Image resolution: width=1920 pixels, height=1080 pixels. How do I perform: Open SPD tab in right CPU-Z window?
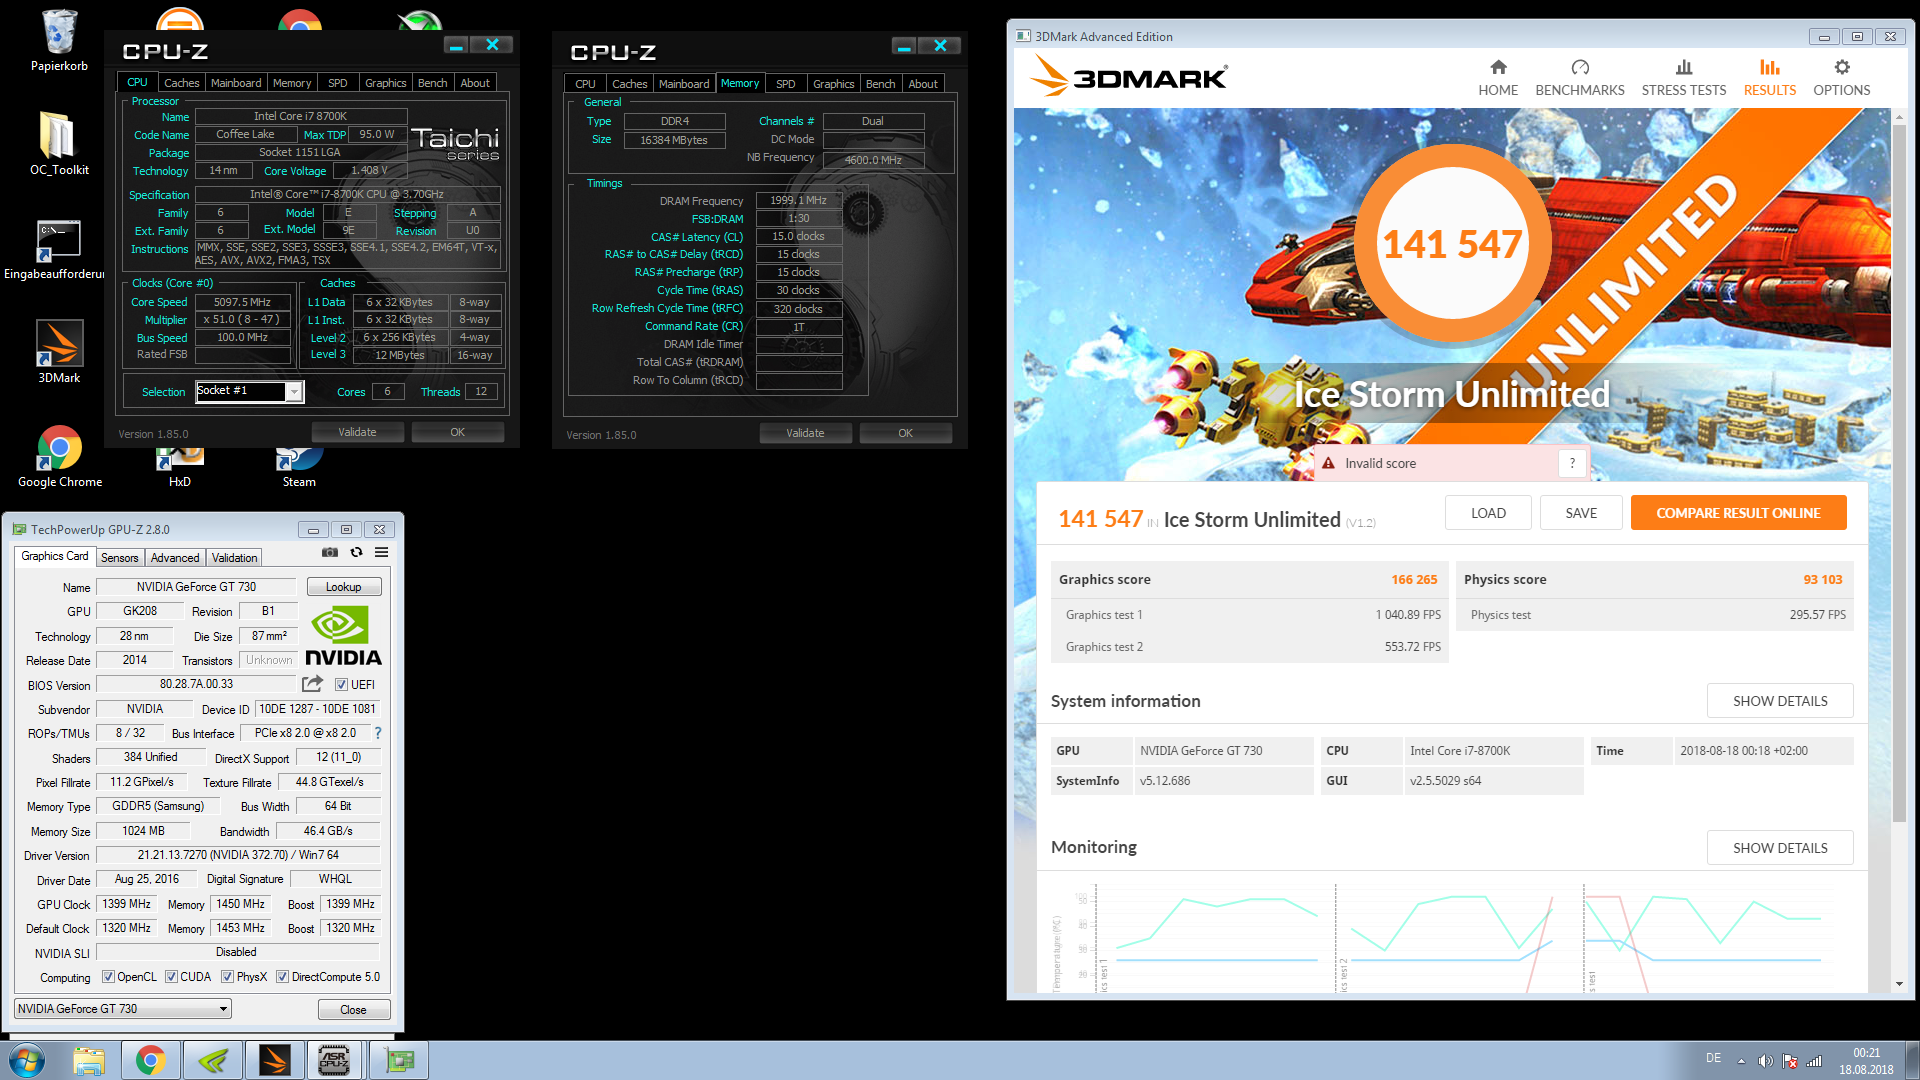click(x=786, y=84)
